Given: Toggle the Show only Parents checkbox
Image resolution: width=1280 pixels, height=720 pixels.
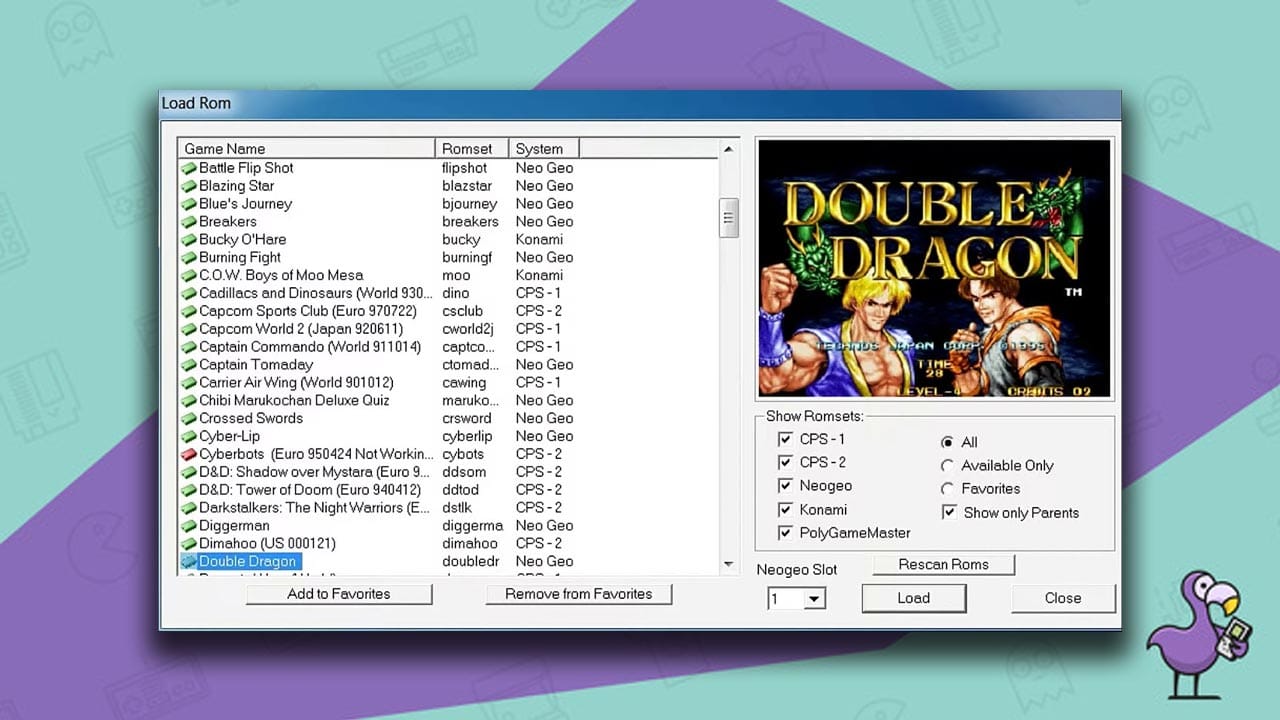Looking at the screenshot, I should click(x=949, y=513).
